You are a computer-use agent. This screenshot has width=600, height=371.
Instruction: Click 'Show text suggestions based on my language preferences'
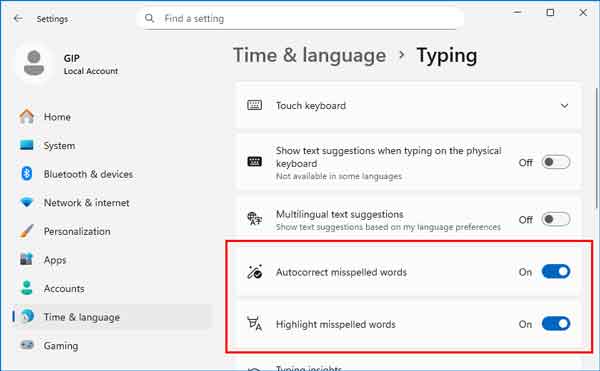click(388, 227)
